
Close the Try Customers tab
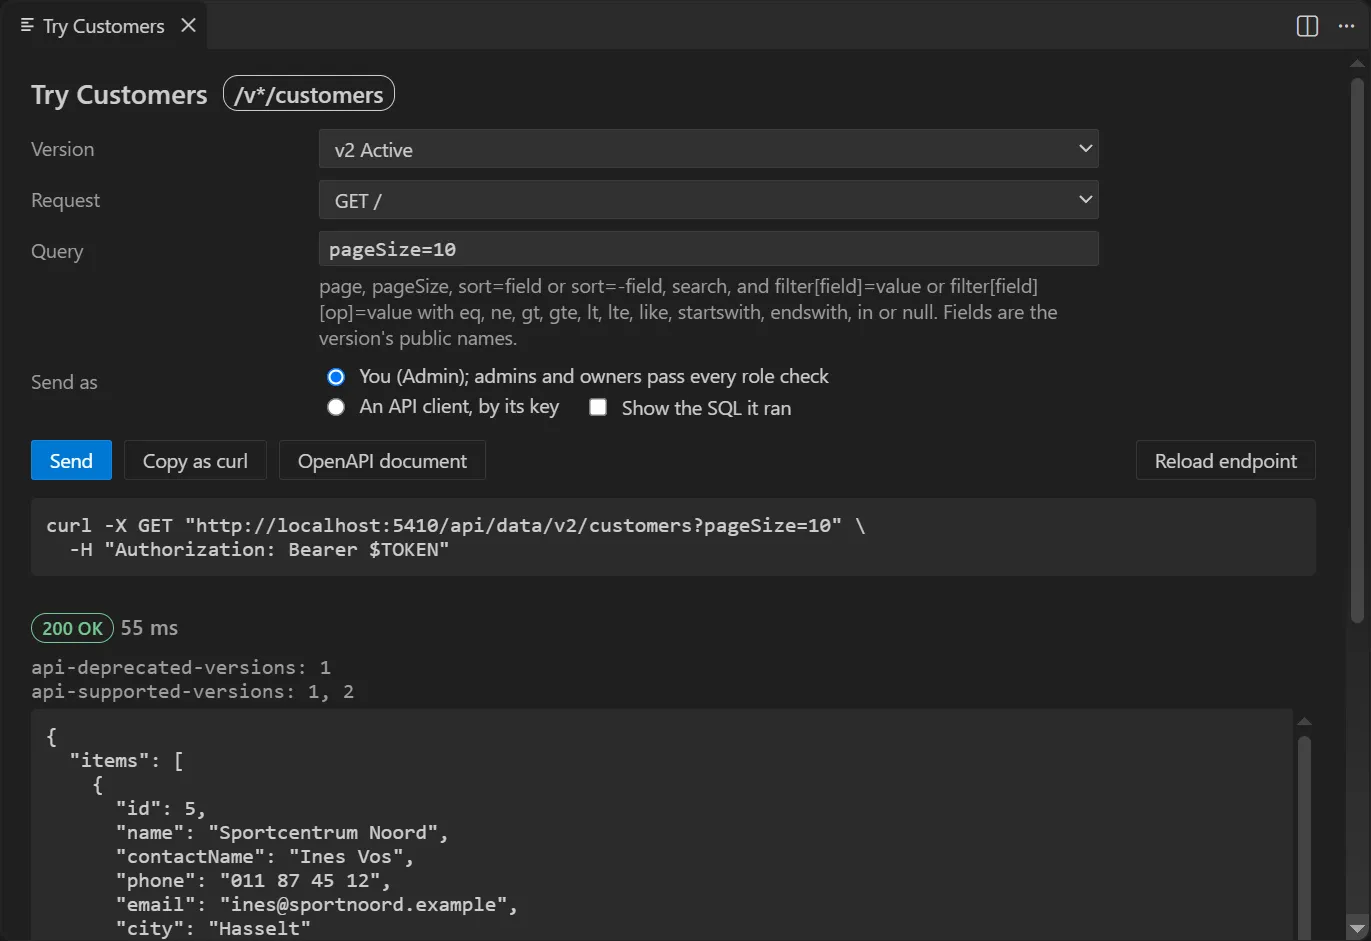tap(188, 25)
